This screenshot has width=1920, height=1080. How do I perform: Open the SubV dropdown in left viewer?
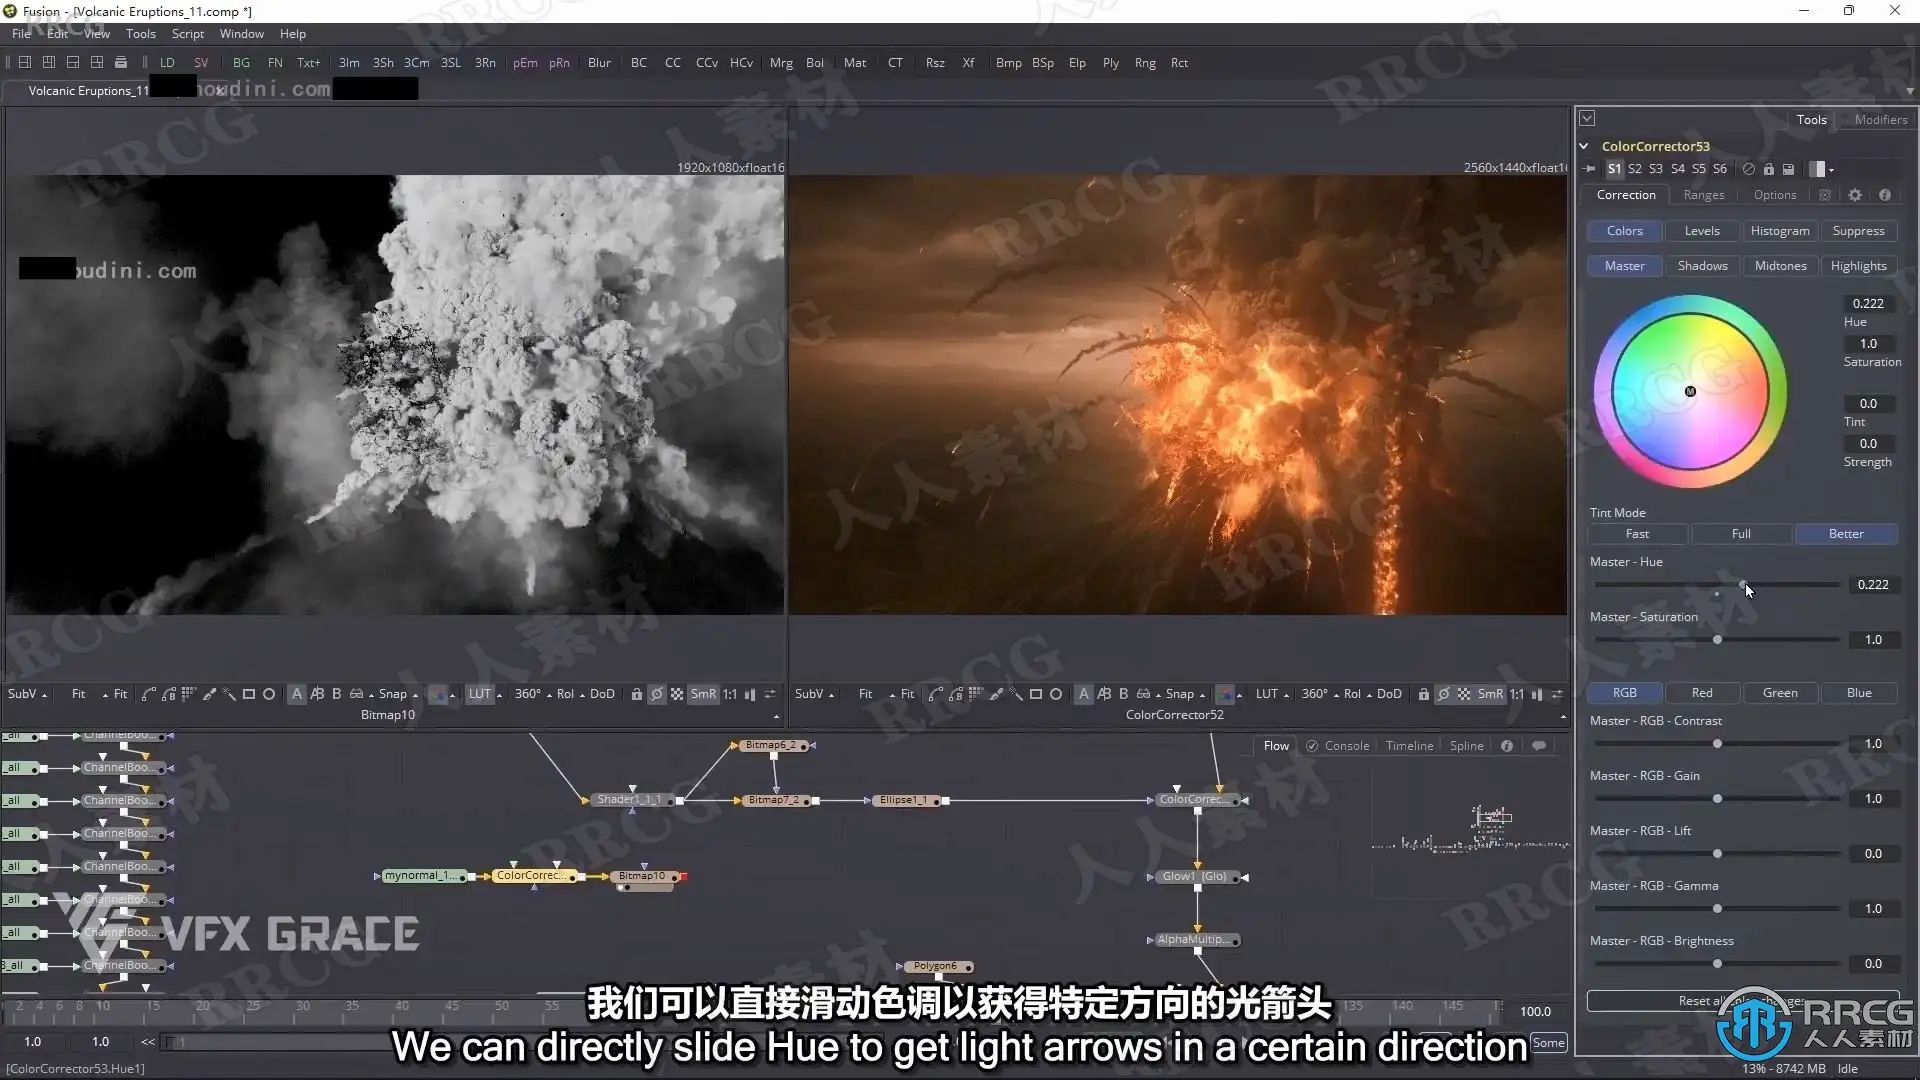[x=27, y=694]
